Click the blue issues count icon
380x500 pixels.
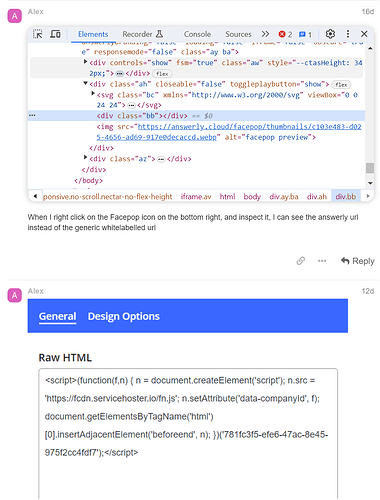point(302,34)
